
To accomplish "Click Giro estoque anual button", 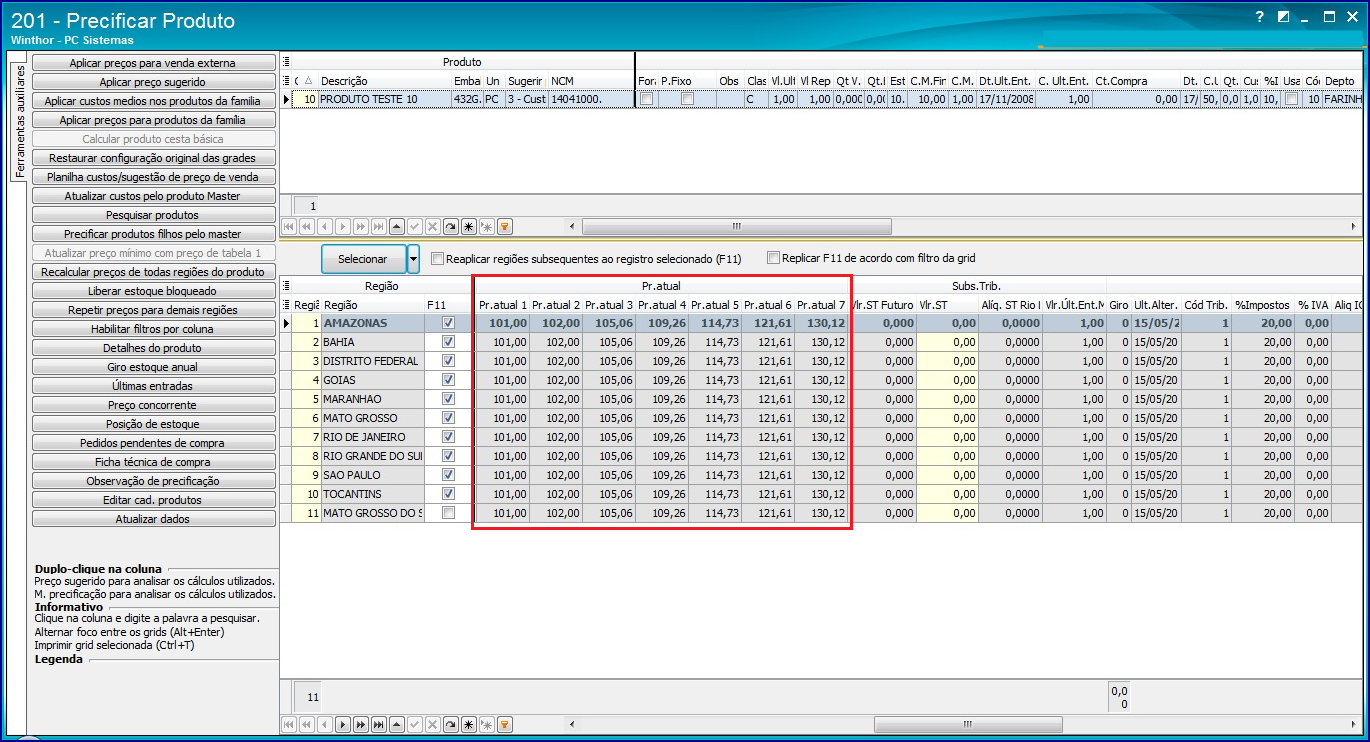I will click(x=153, y=367).
